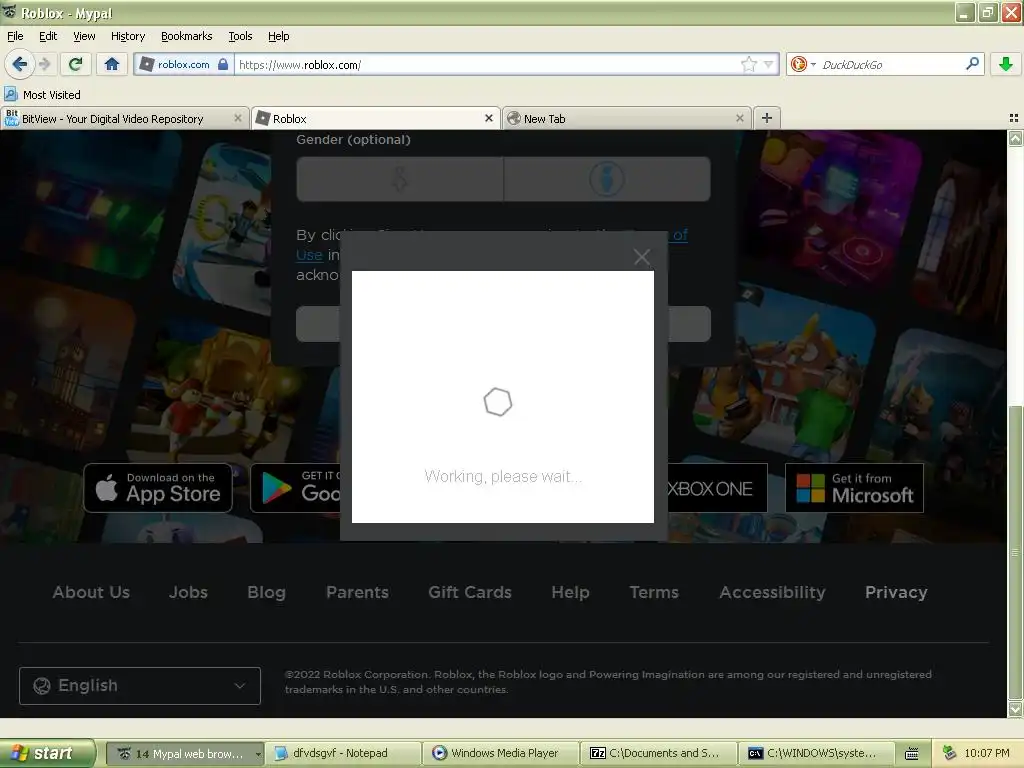The image size is (1024, 768).
Task: Open the View menu
Action: coord(84,36)
